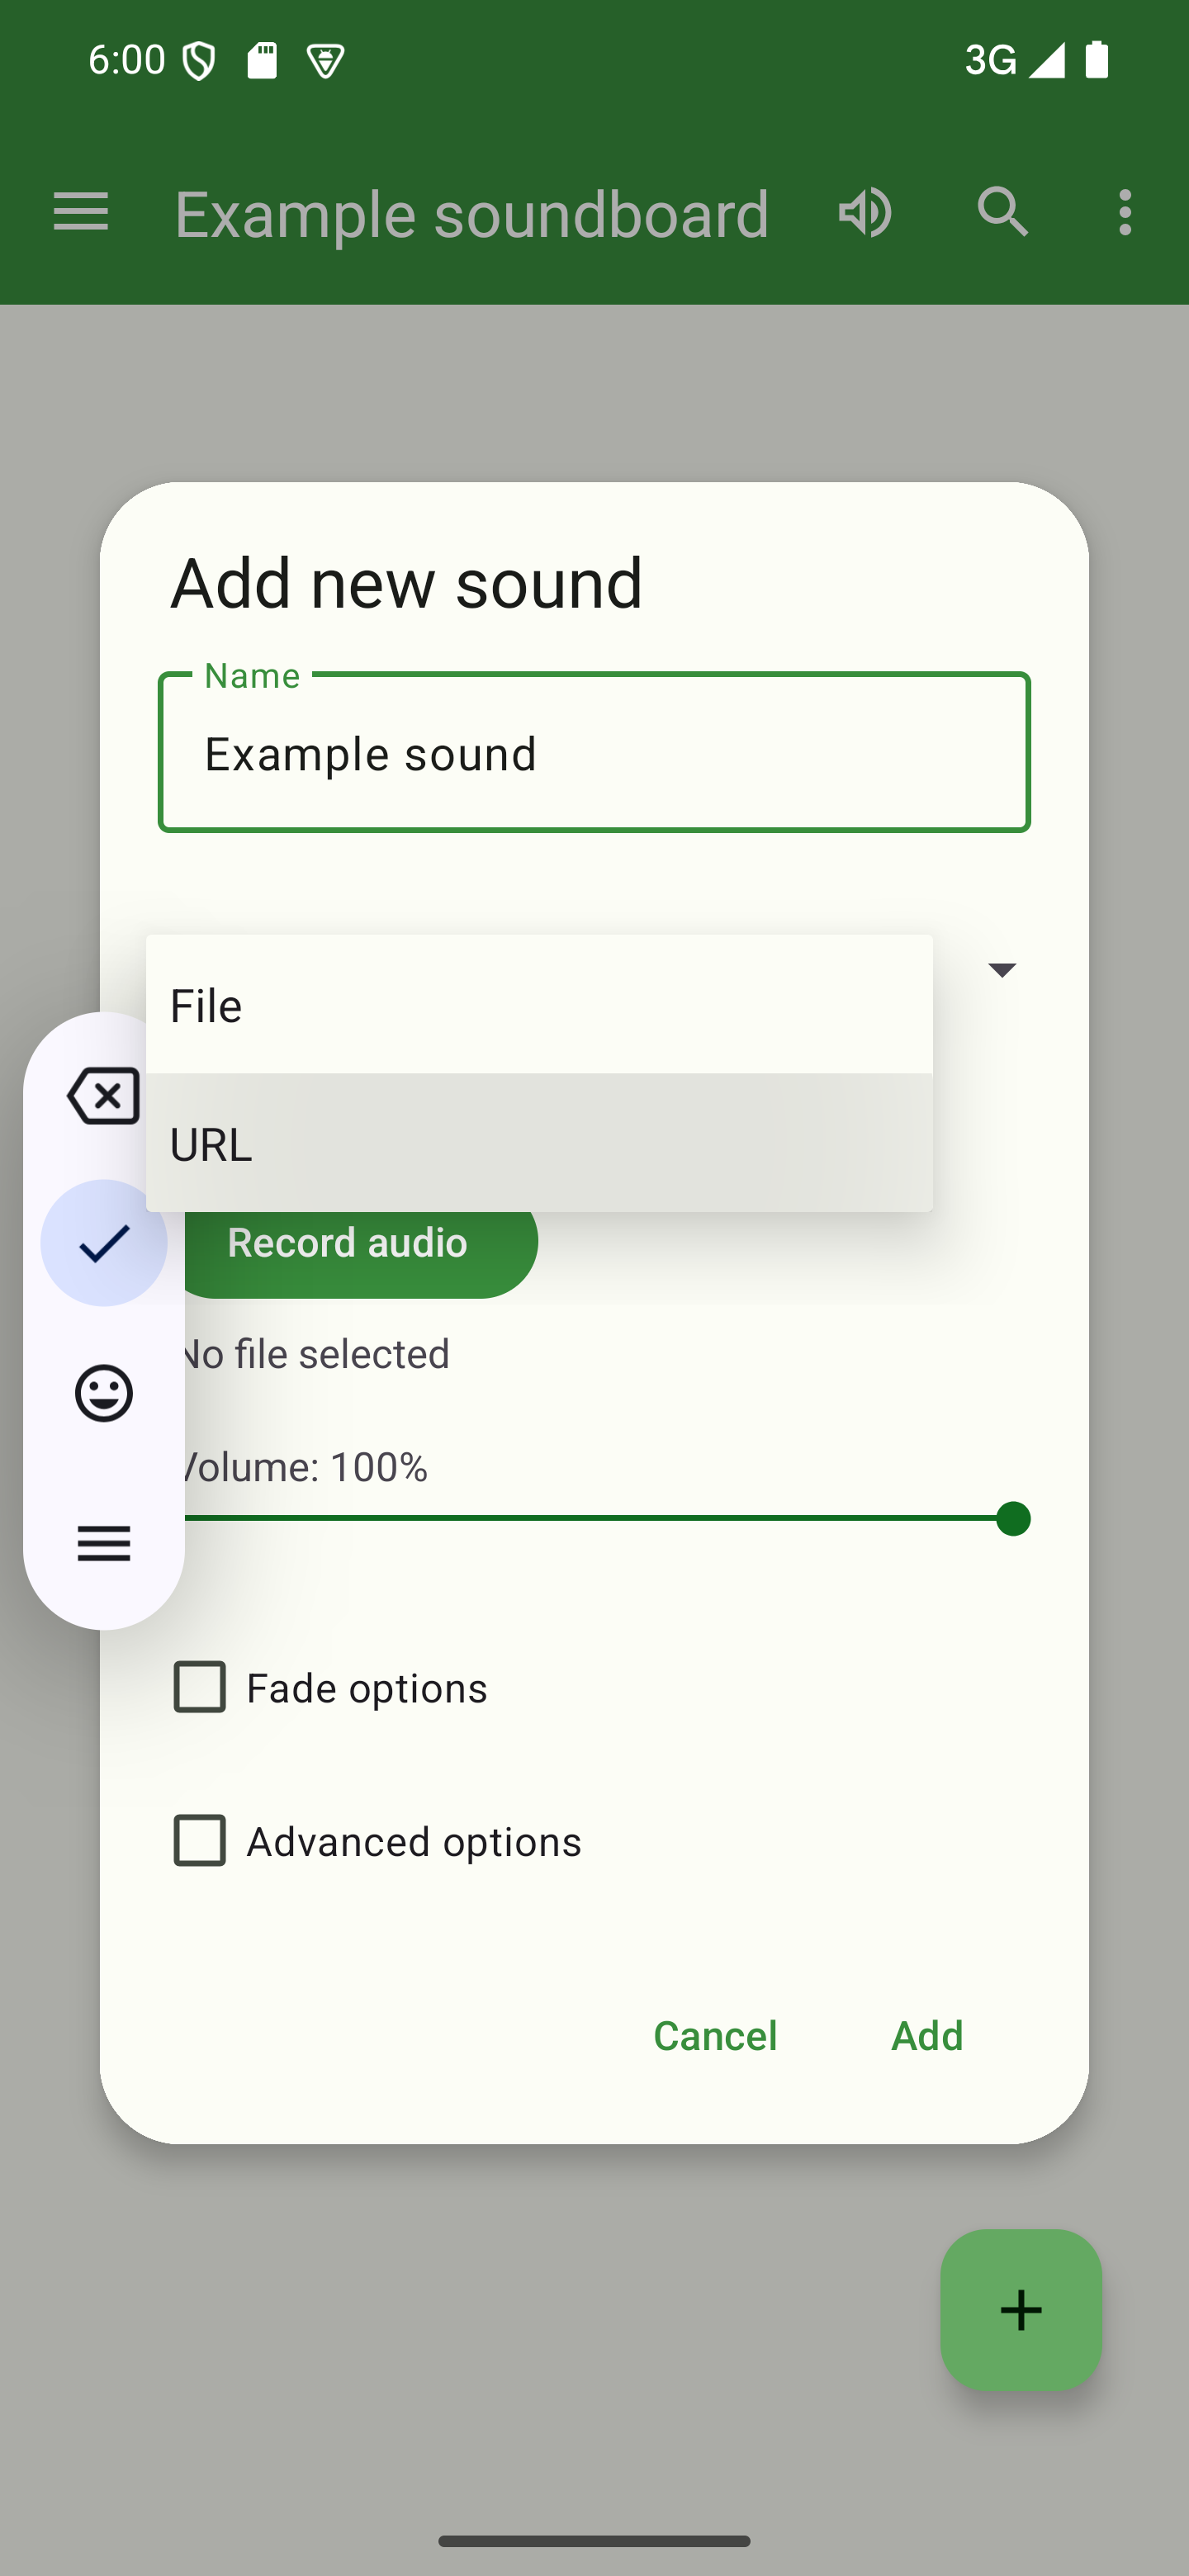Confirm with the checkmark icon
Screen dimensions: 1189x2576
[x=104, y=1243]
